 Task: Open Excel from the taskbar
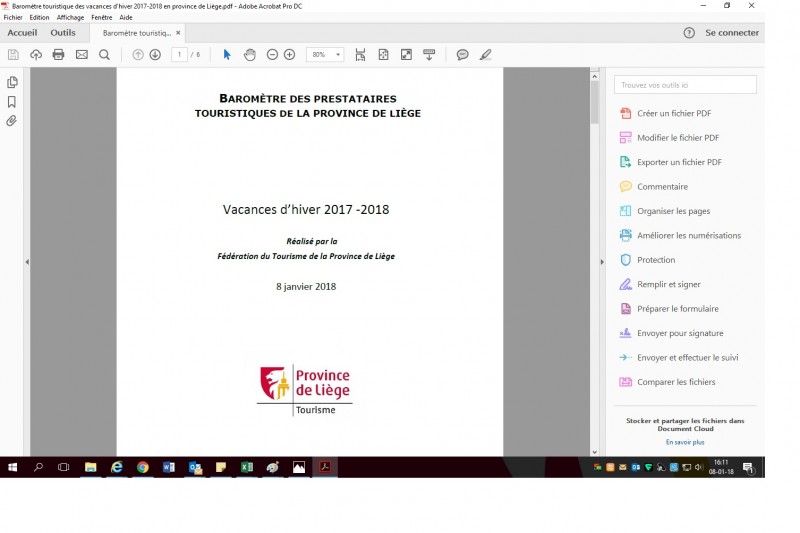tap(246, 467)
